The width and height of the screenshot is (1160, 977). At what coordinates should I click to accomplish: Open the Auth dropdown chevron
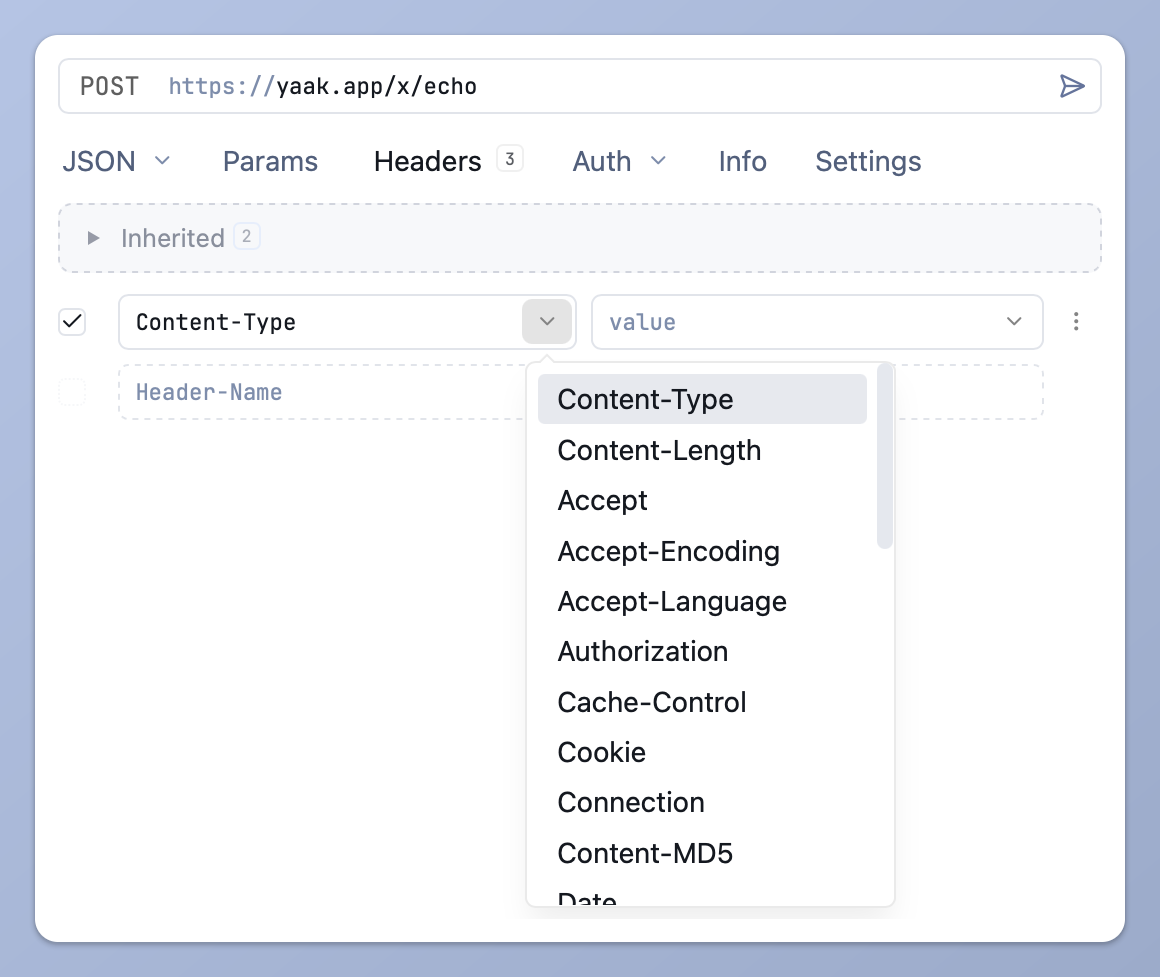tap(658, 160)
